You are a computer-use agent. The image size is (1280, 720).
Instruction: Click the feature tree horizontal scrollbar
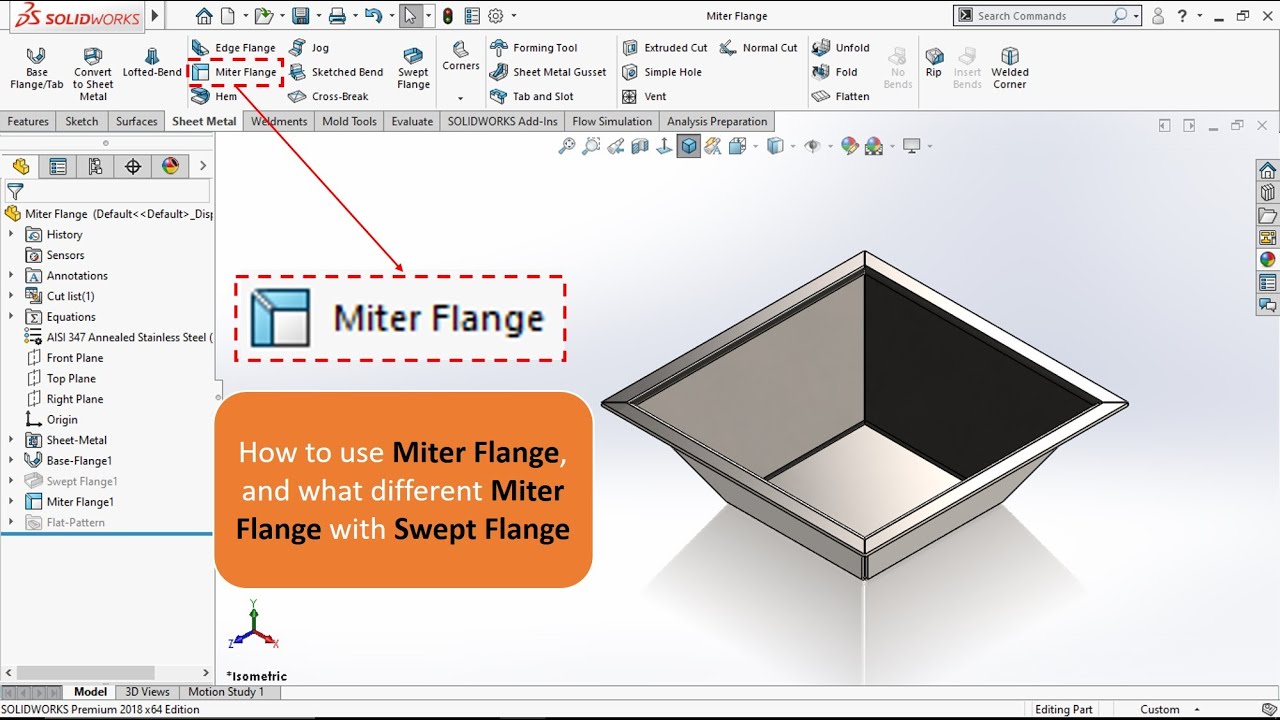coord(86,673)
